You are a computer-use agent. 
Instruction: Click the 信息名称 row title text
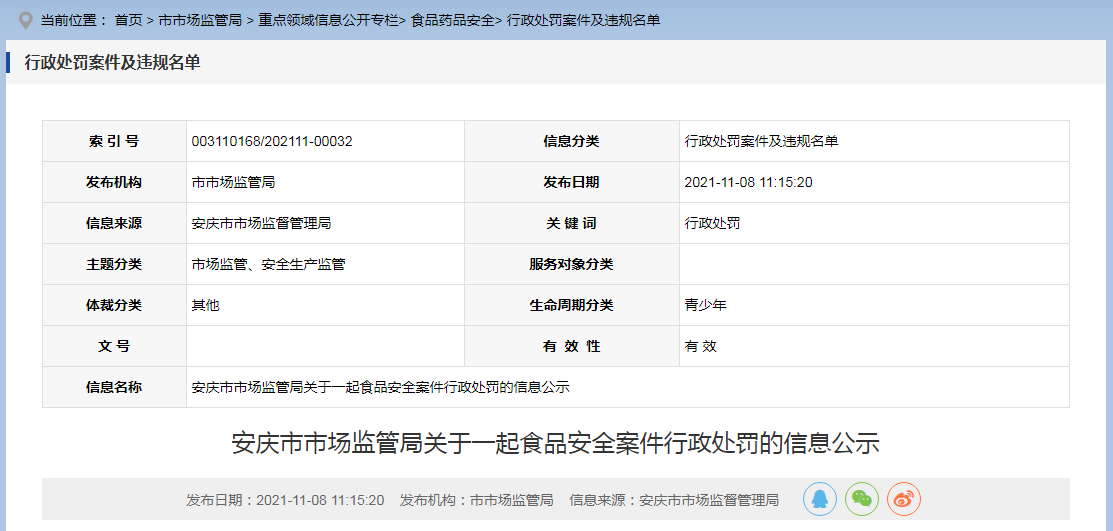(x=380, y=388)
